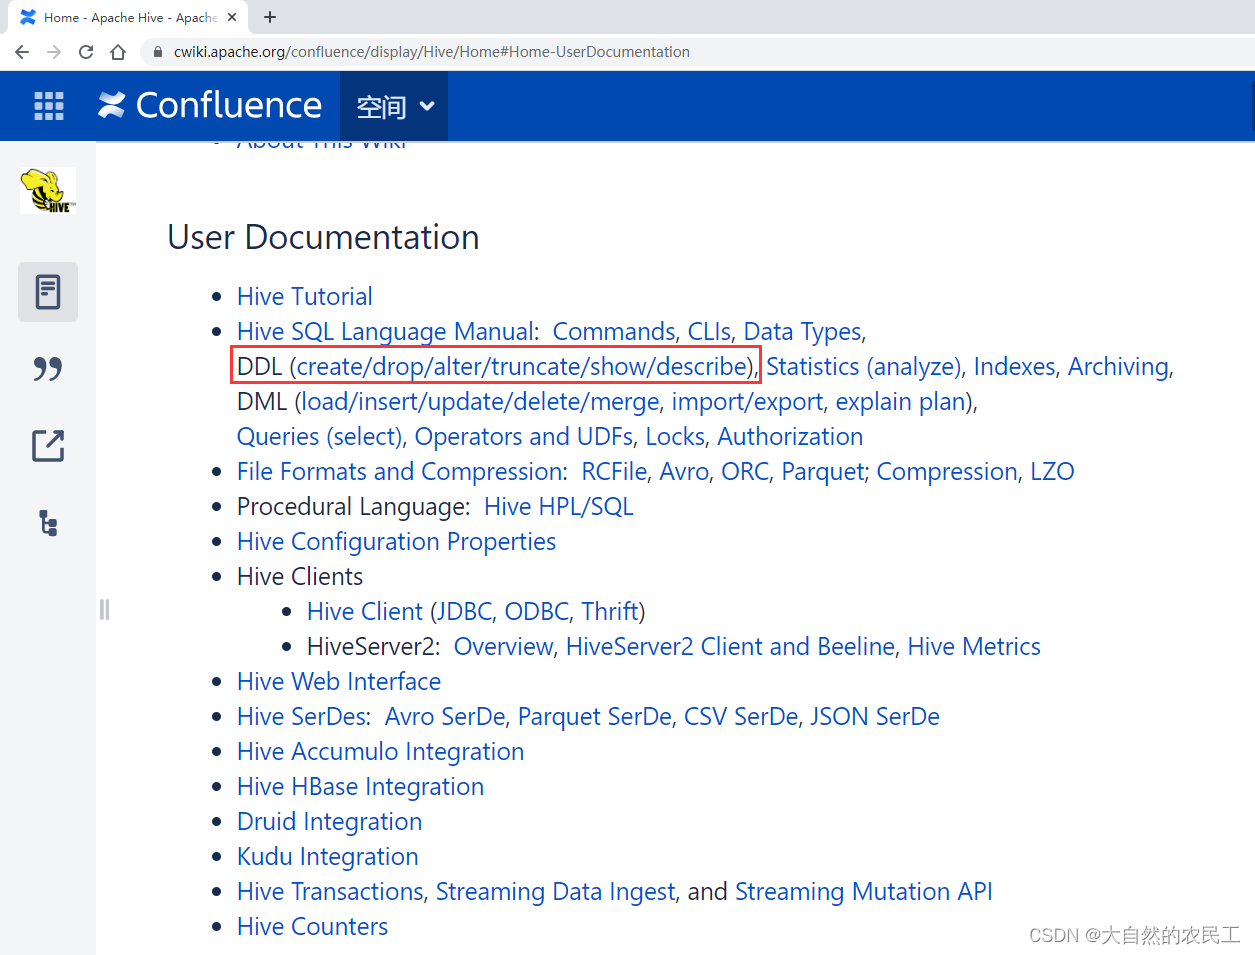1255x955 pixels.
Task: Open the Commands link
Action: pyautogui.click(x=614, y=332)
